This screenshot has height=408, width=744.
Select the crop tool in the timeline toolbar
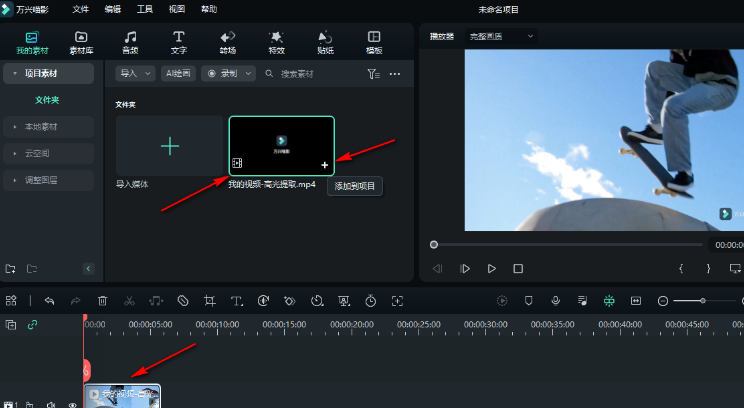coord(210,301)
